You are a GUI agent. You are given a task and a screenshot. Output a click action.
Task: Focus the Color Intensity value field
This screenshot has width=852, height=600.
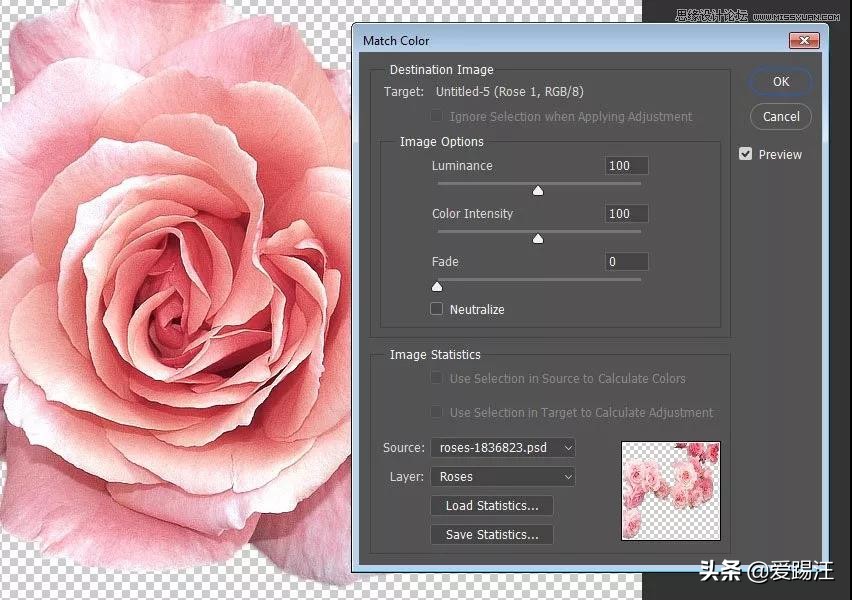[626, 214]
